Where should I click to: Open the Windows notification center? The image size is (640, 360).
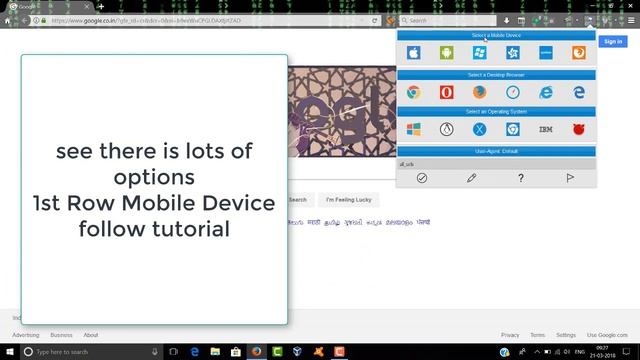point(627,351)
